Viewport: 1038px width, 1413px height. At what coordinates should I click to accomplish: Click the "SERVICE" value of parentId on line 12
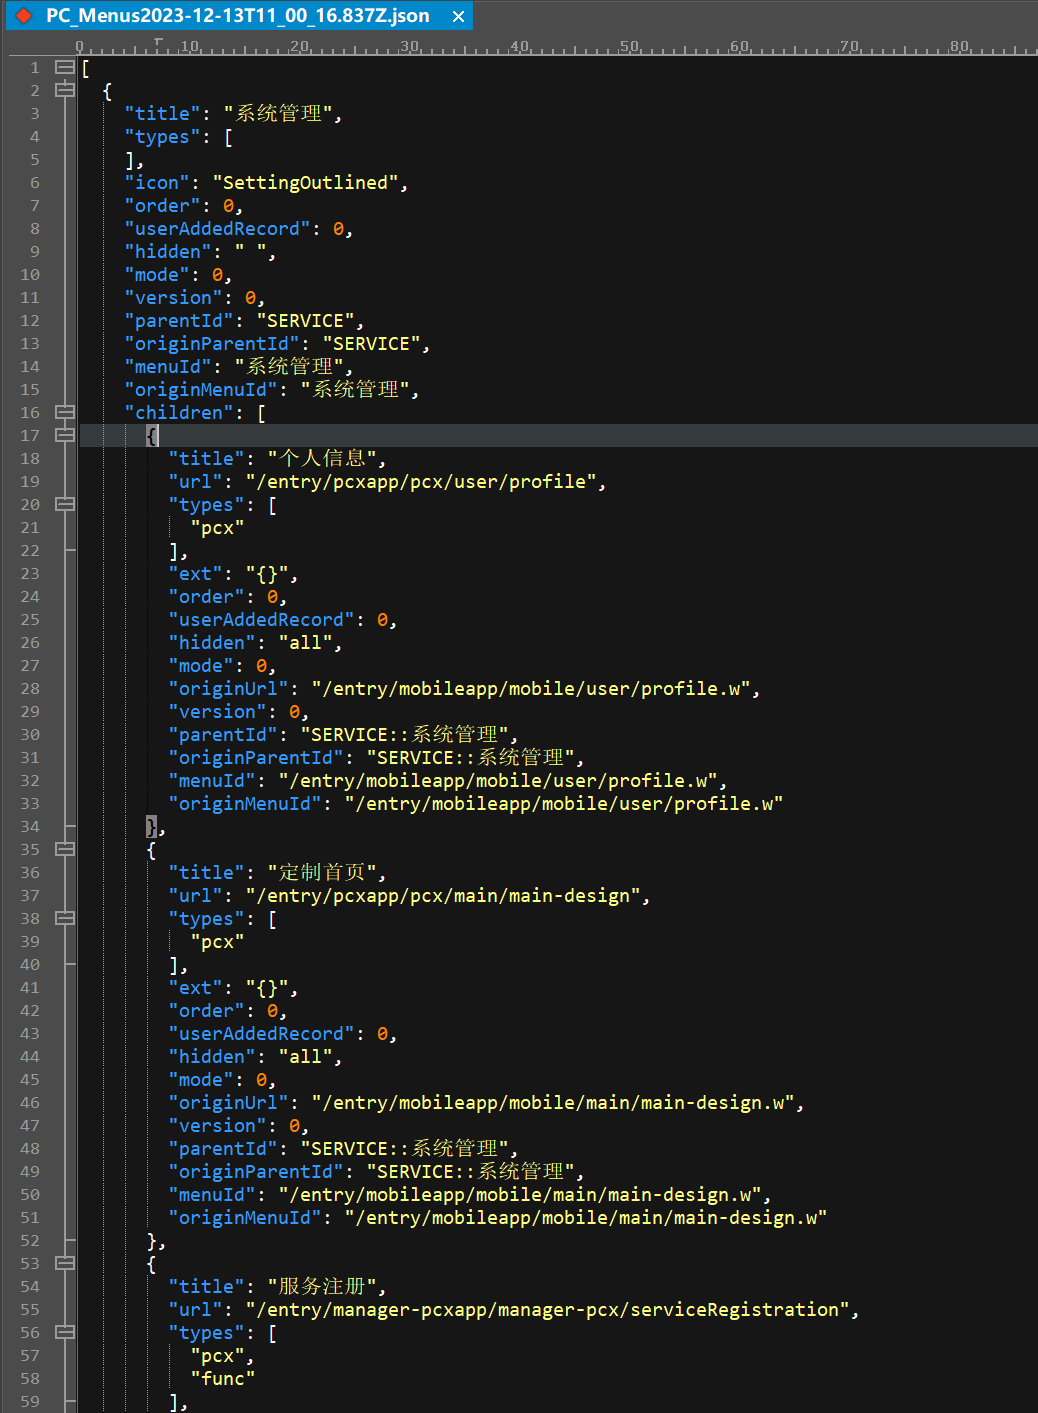[x=305, y=320]
